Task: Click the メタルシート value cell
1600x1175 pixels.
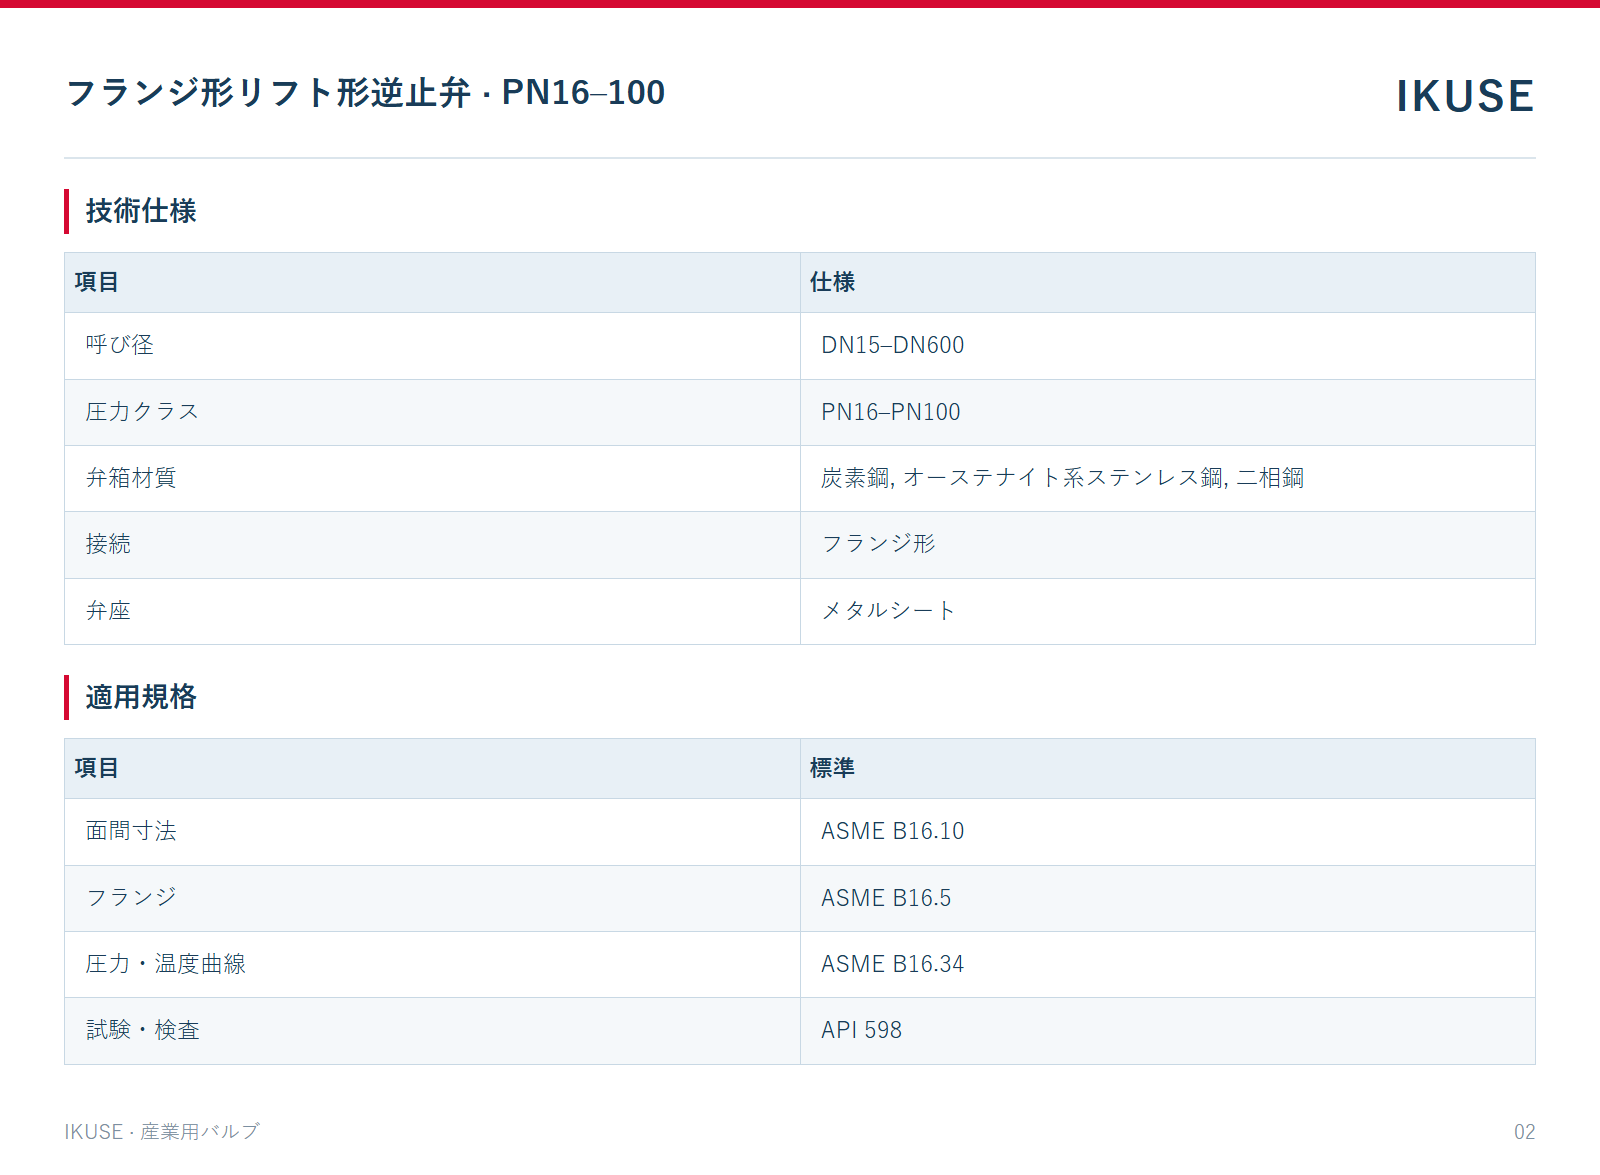Action: (1168, 611)
